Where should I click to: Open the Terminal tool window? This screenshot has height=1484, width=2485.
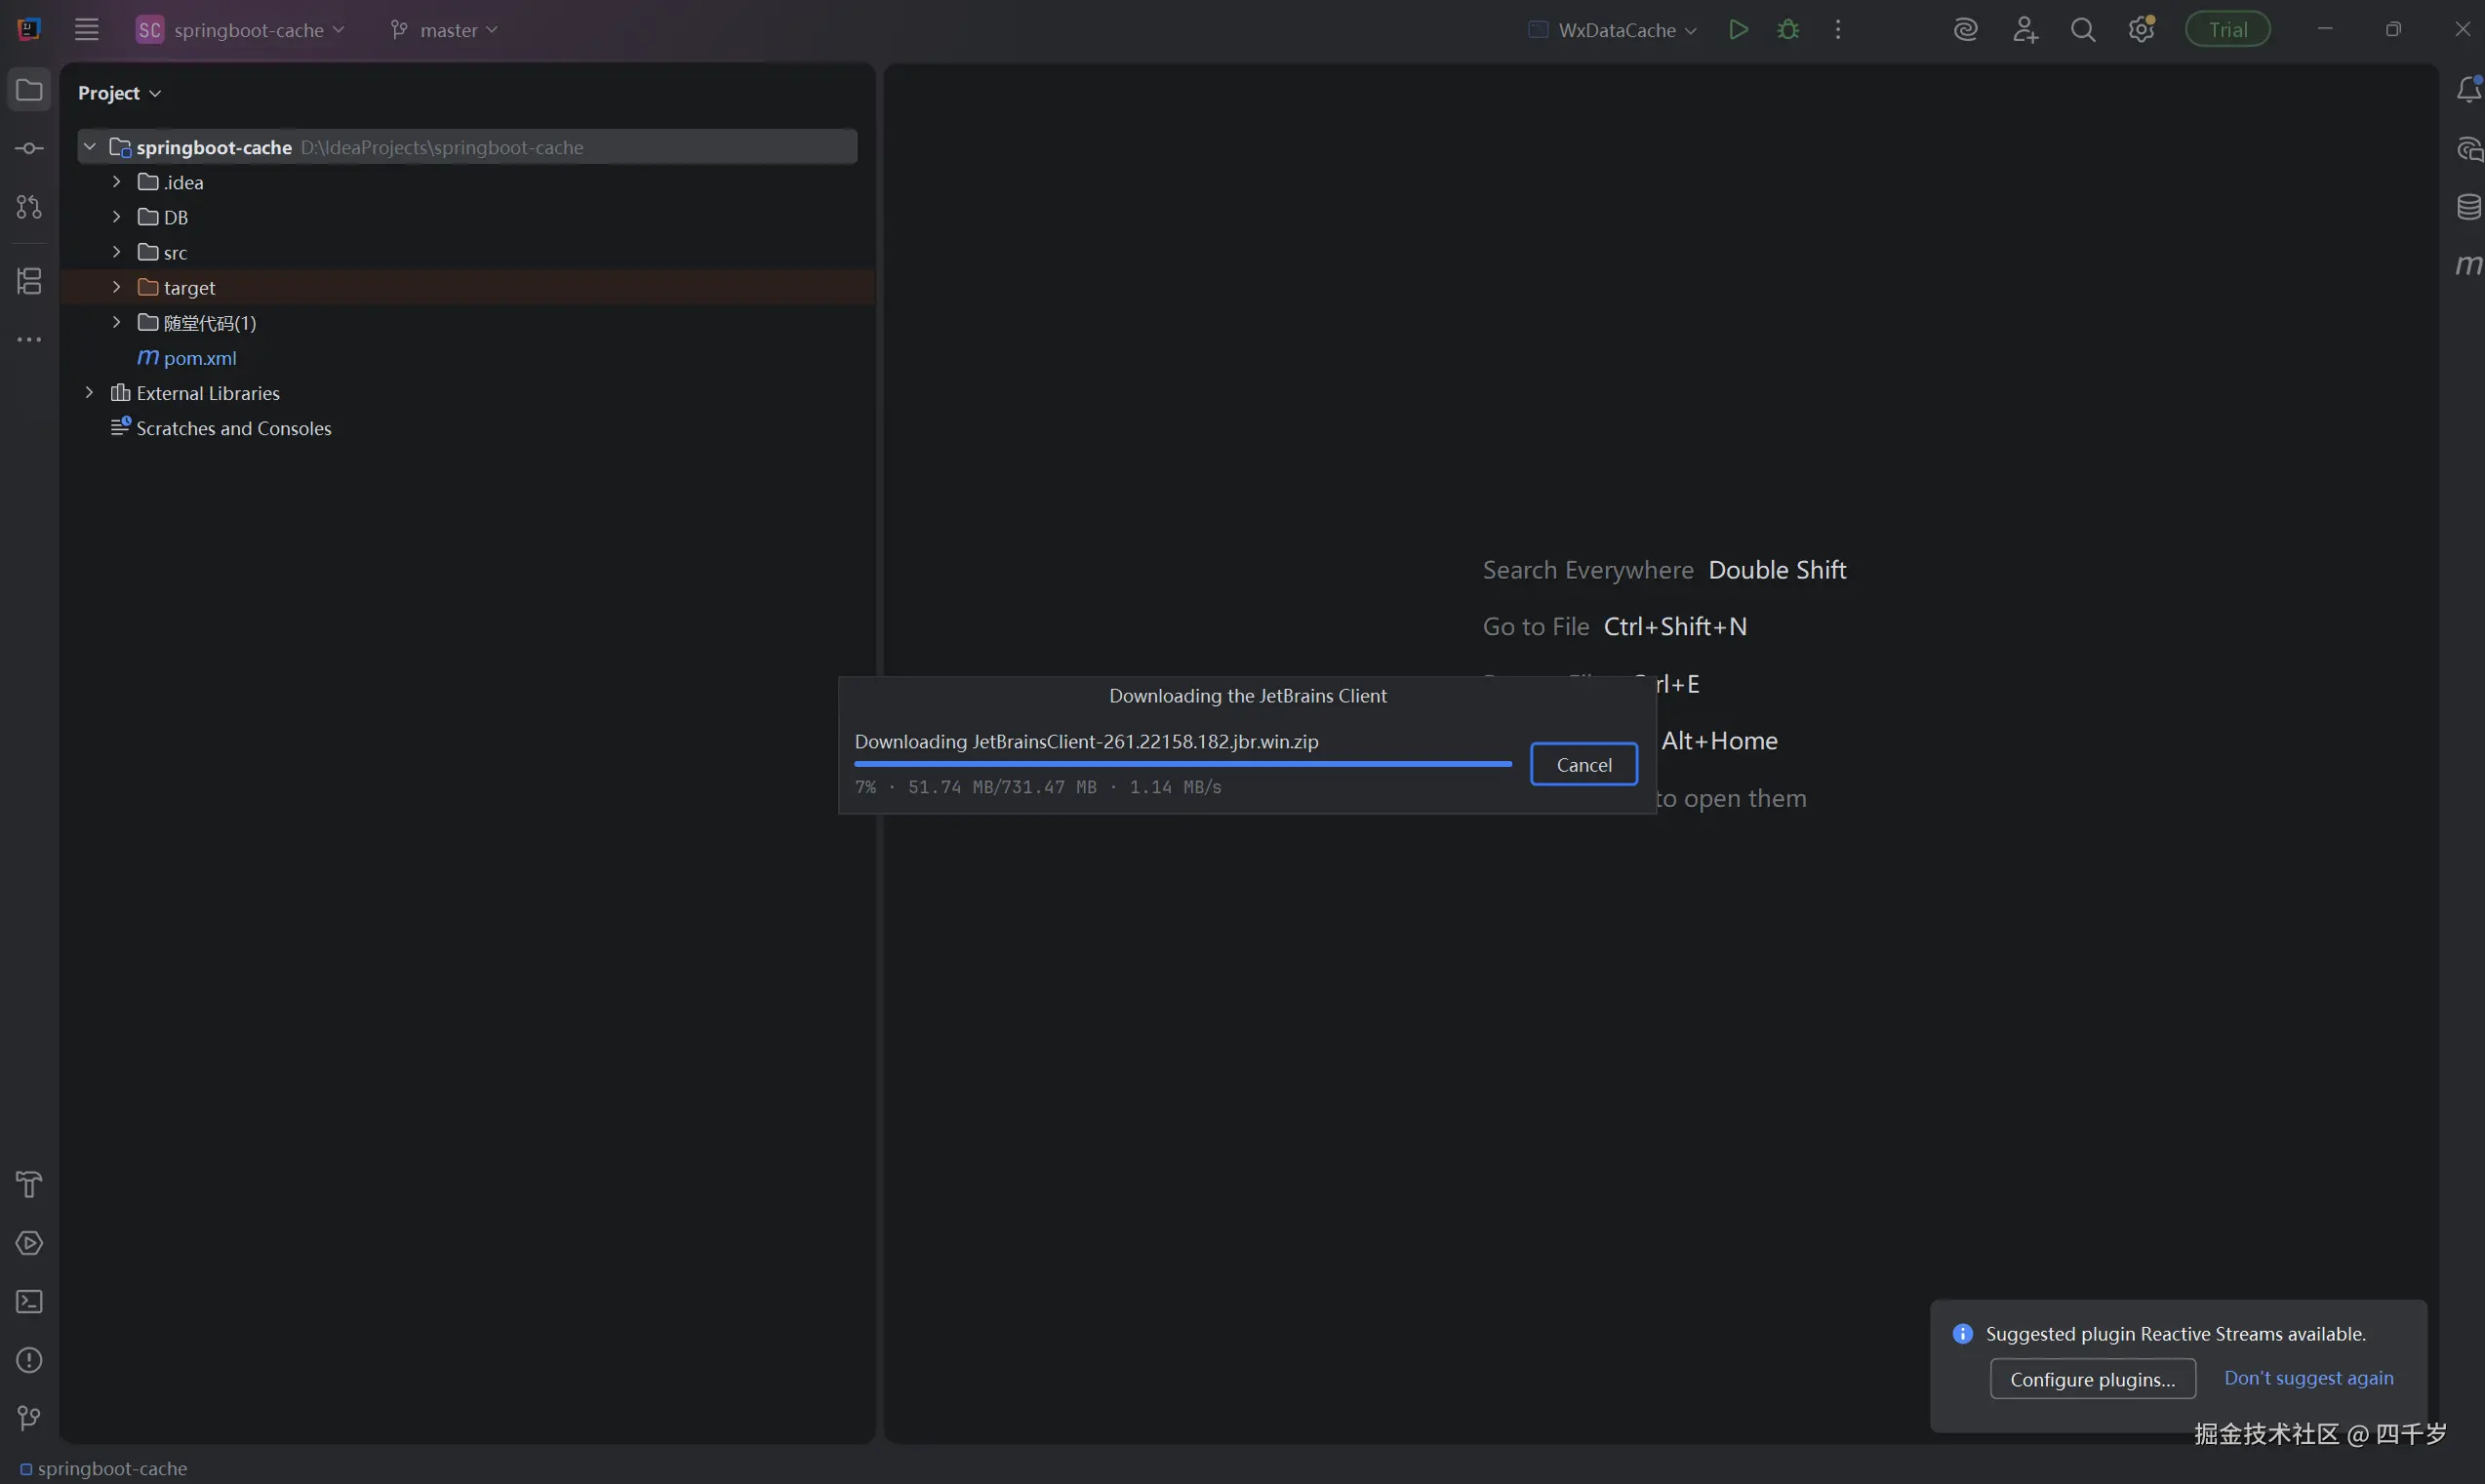[29, 1301]
